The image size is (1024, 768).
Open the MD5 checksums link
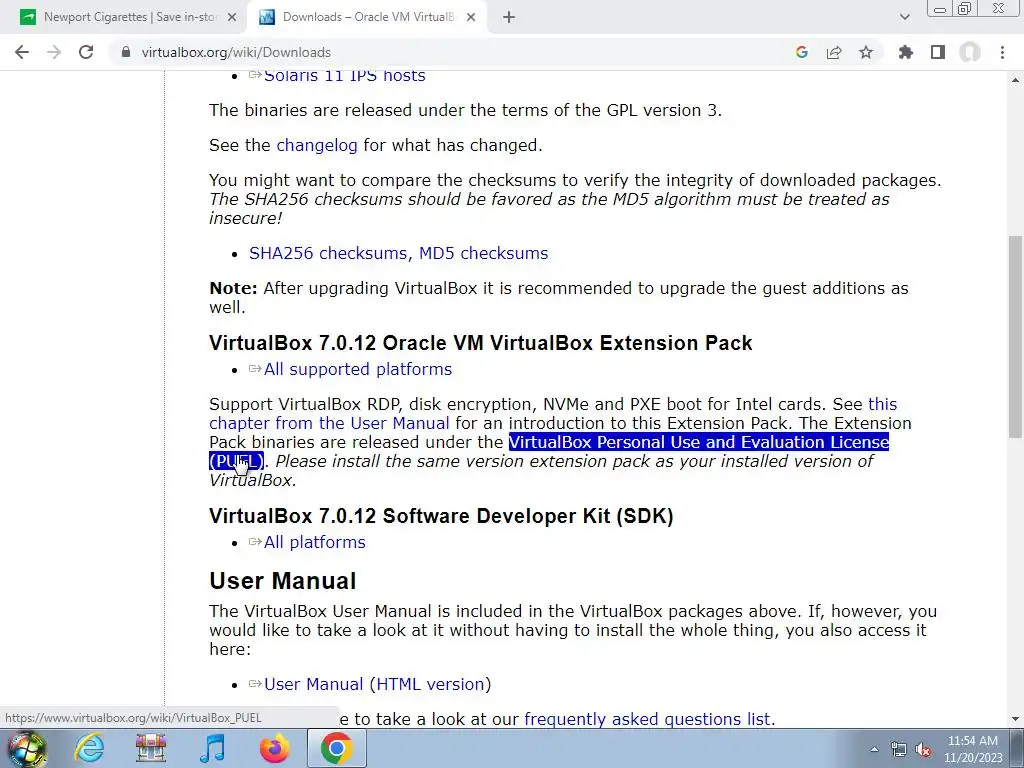coord(483,253)
